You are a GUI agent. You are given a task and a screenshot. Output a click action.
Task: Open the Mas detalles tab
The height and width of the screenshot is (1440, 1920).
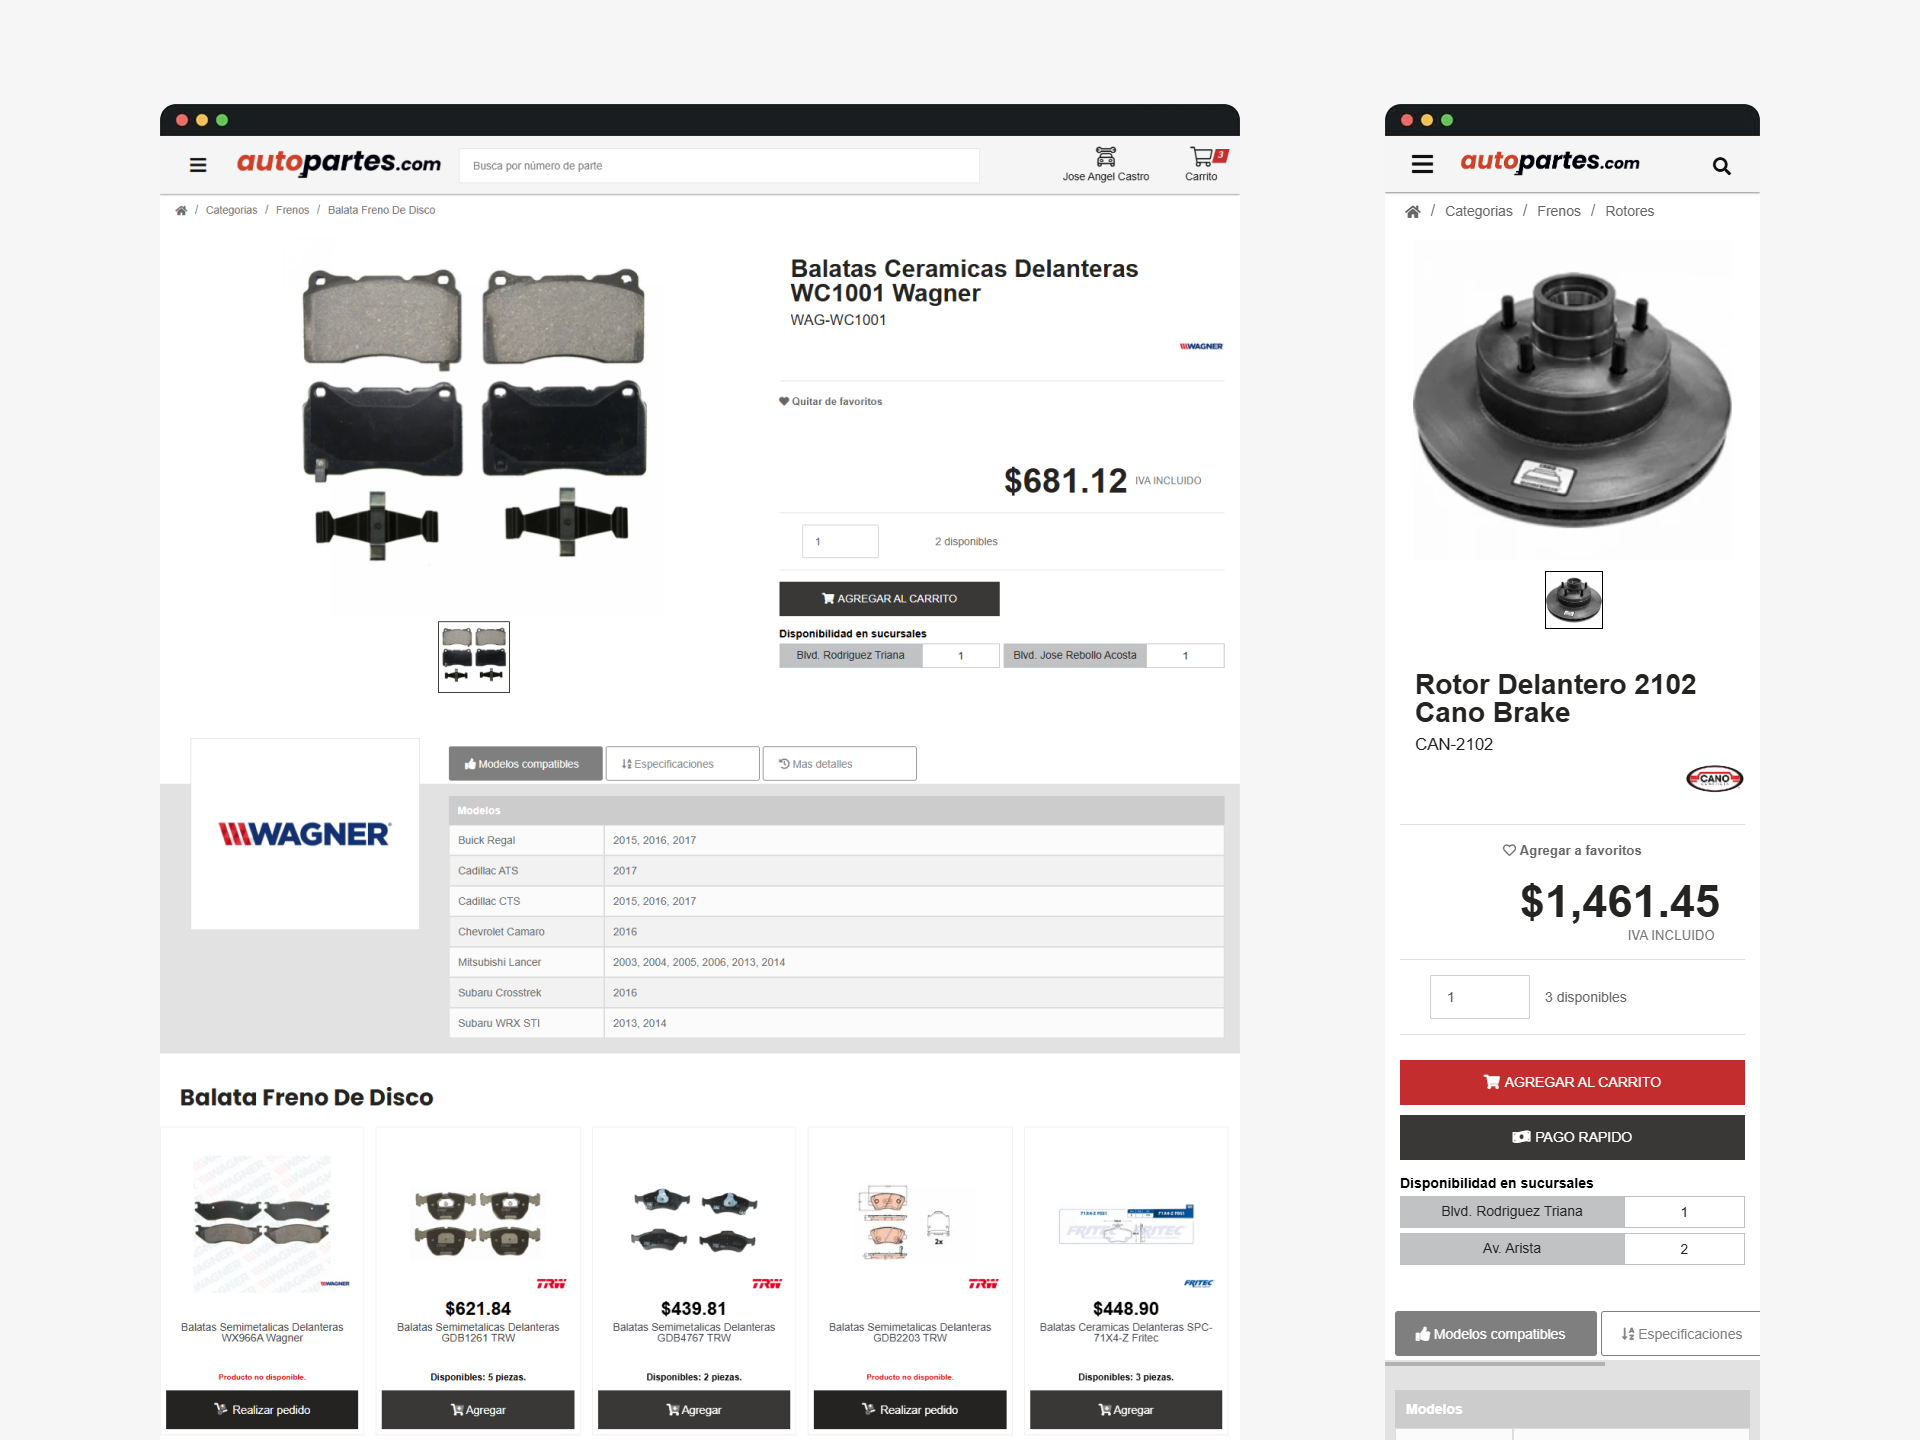click(839, 764)
